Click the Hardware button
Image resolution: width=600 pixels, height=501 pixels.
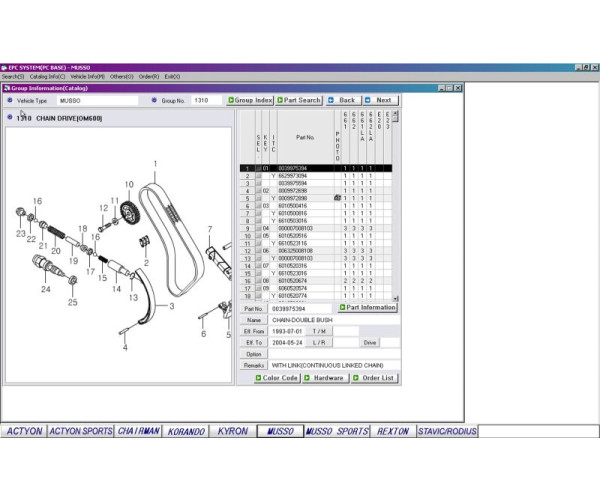(x=327, y=378)
